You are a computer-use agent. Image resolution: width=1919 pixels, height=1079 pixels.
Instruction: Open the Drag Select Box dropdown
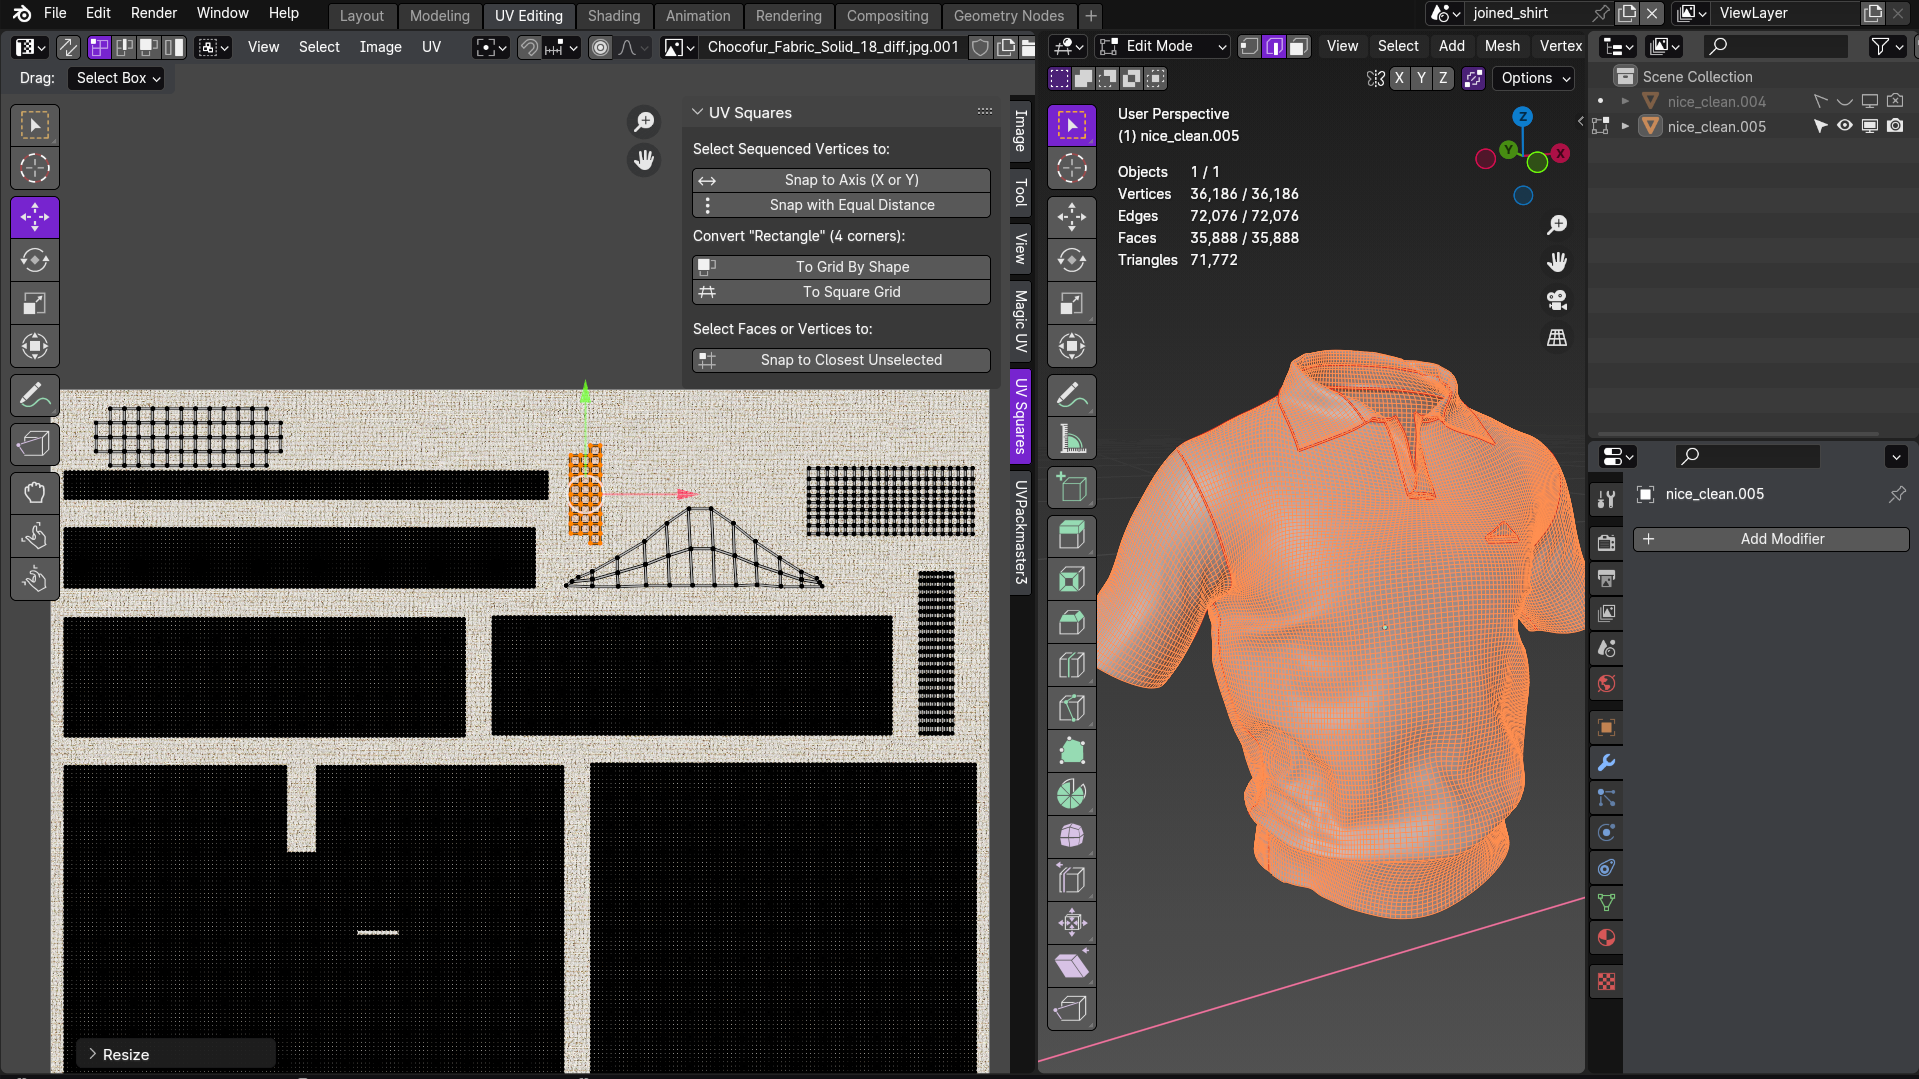tap(118, 78)
